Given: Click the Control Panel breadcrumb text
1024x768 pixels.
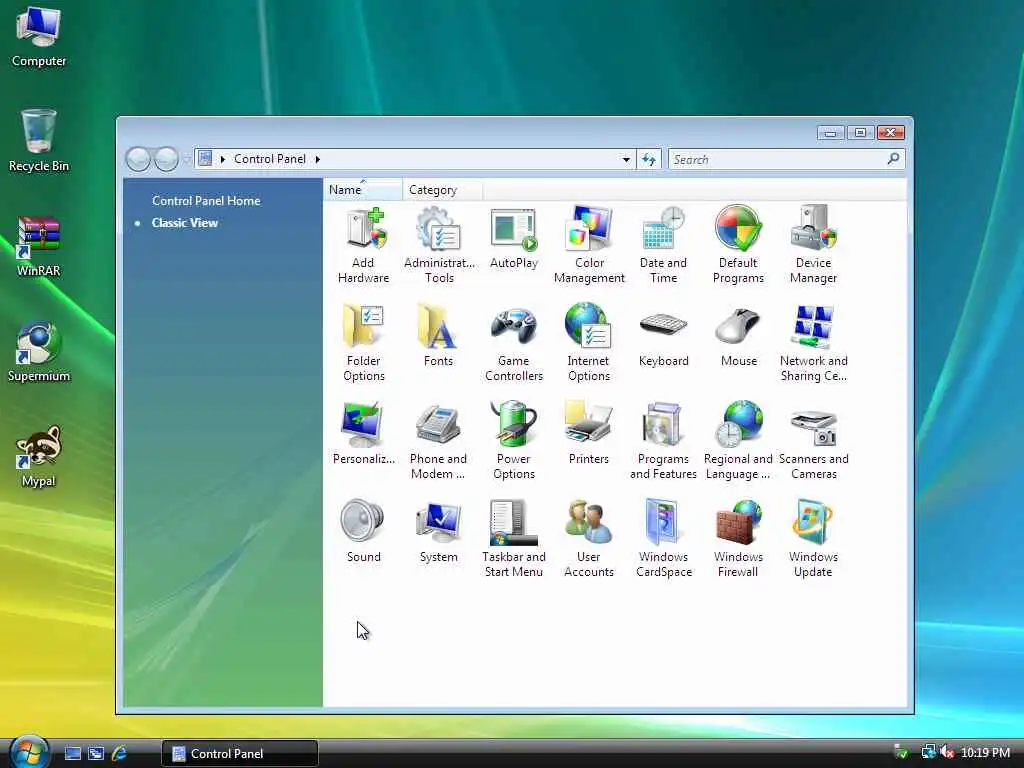Looking at the screenshot, I should point(270,159).
